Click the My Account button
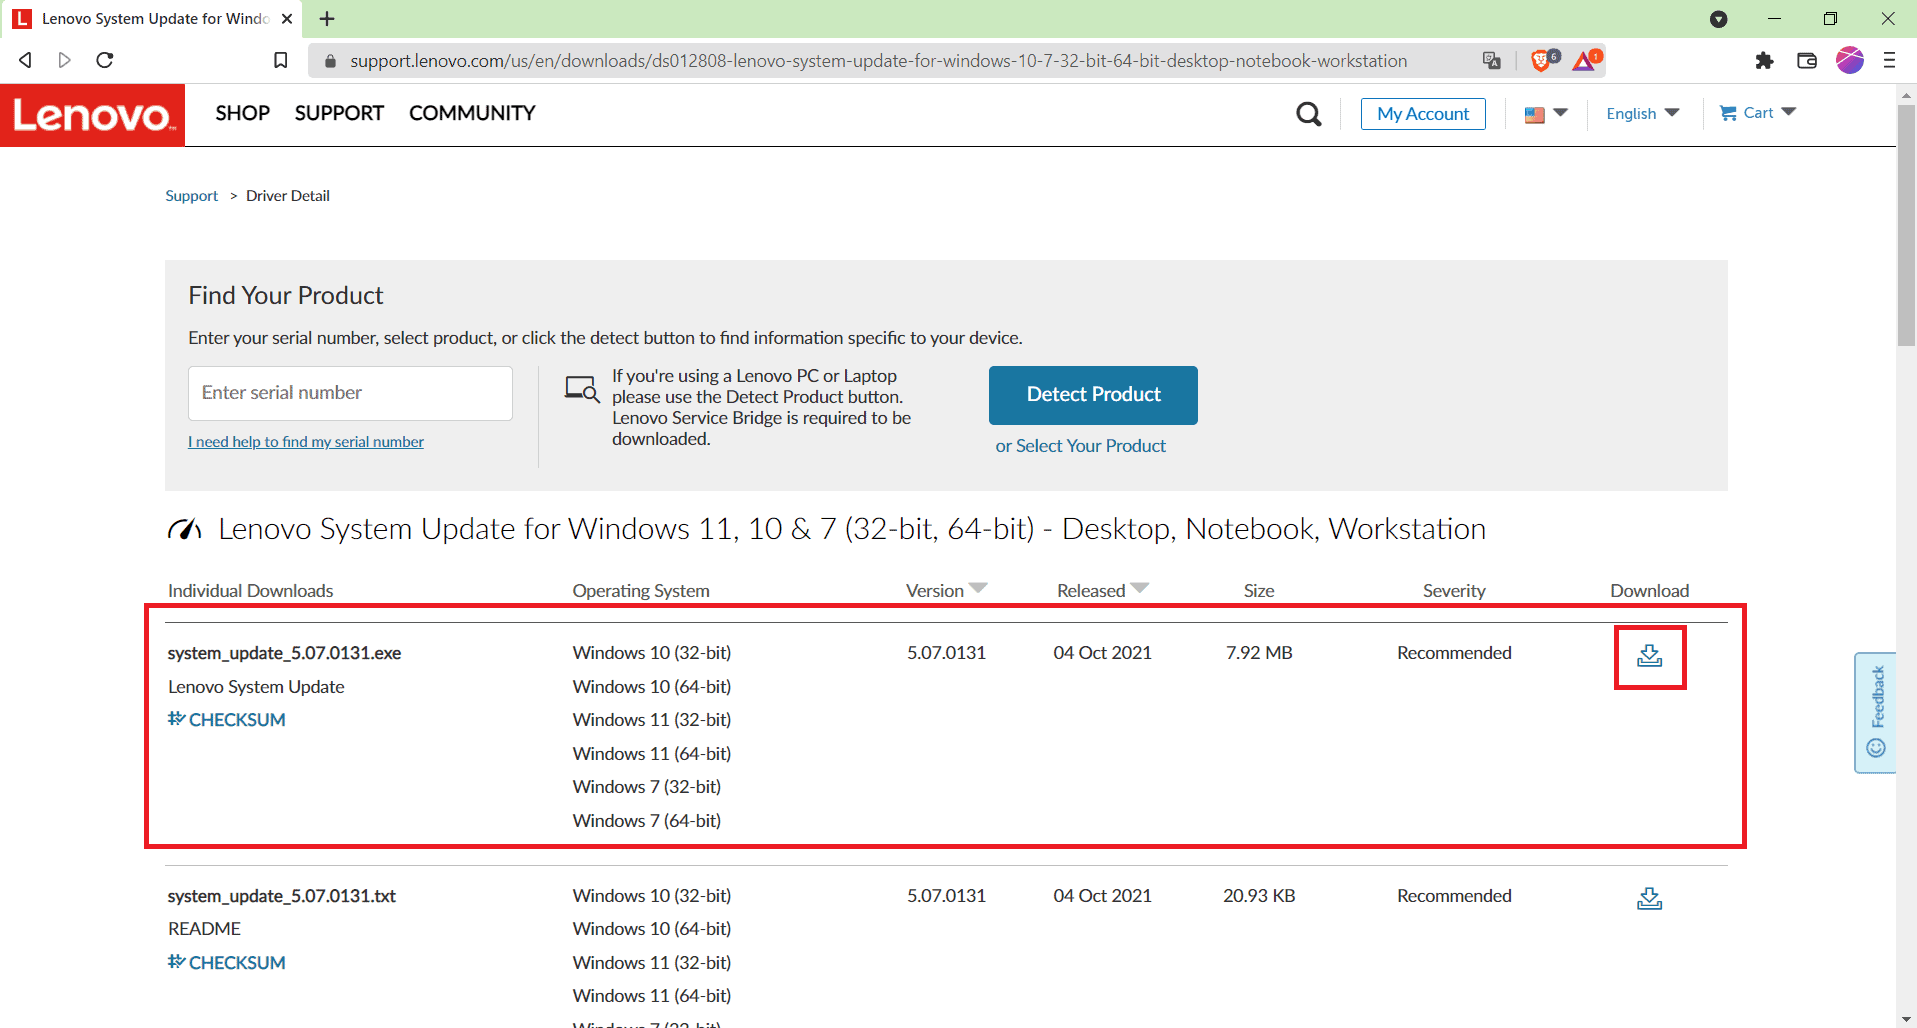The image size is (1917, 1028). 1422,114
